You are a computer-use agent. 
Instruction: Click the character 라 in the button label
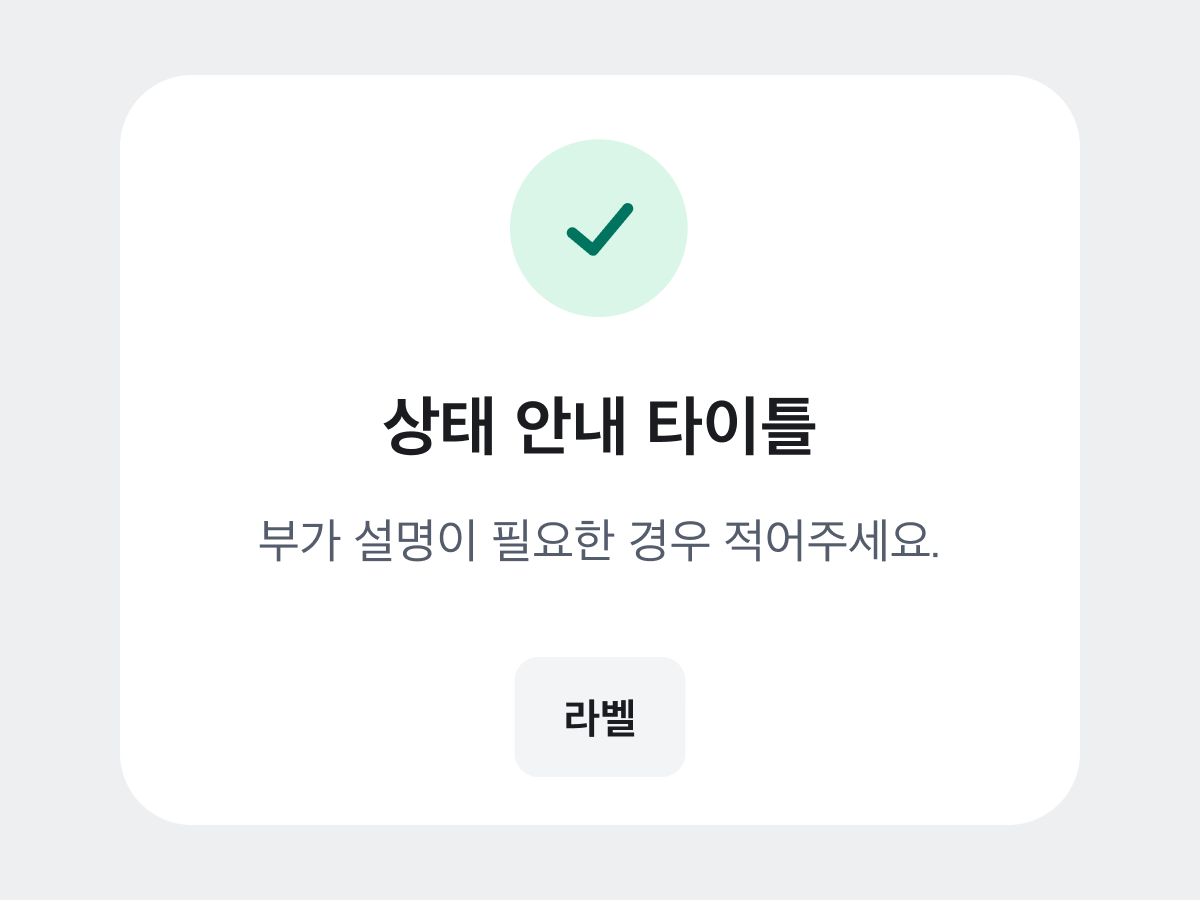[581, 717]
